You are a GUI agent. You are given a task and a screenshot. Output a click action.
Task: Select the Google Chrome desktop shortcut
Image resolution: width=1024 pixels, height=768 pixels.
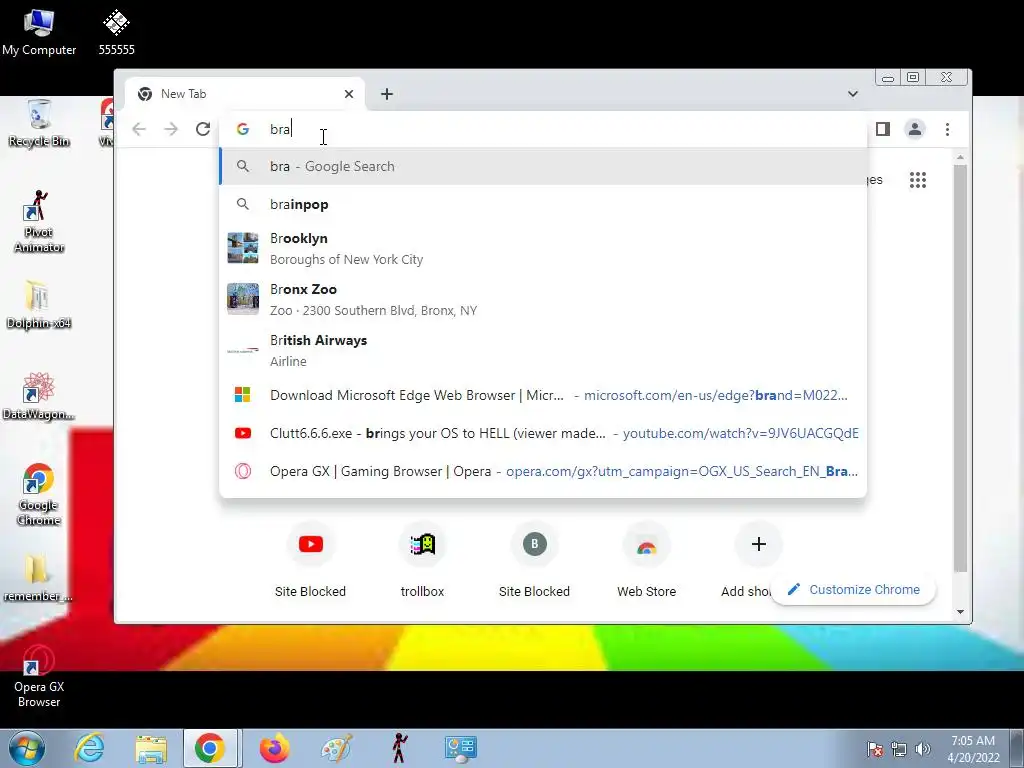(x=39, y=494)
